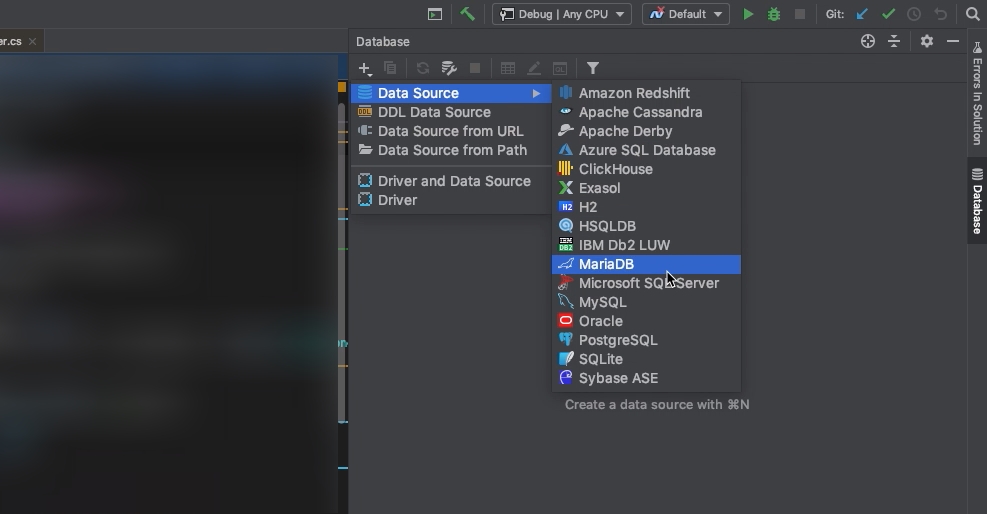Select Sybase ASE data source
The width and height of the screenshot is (987, 514).
(x=646, y=378)
